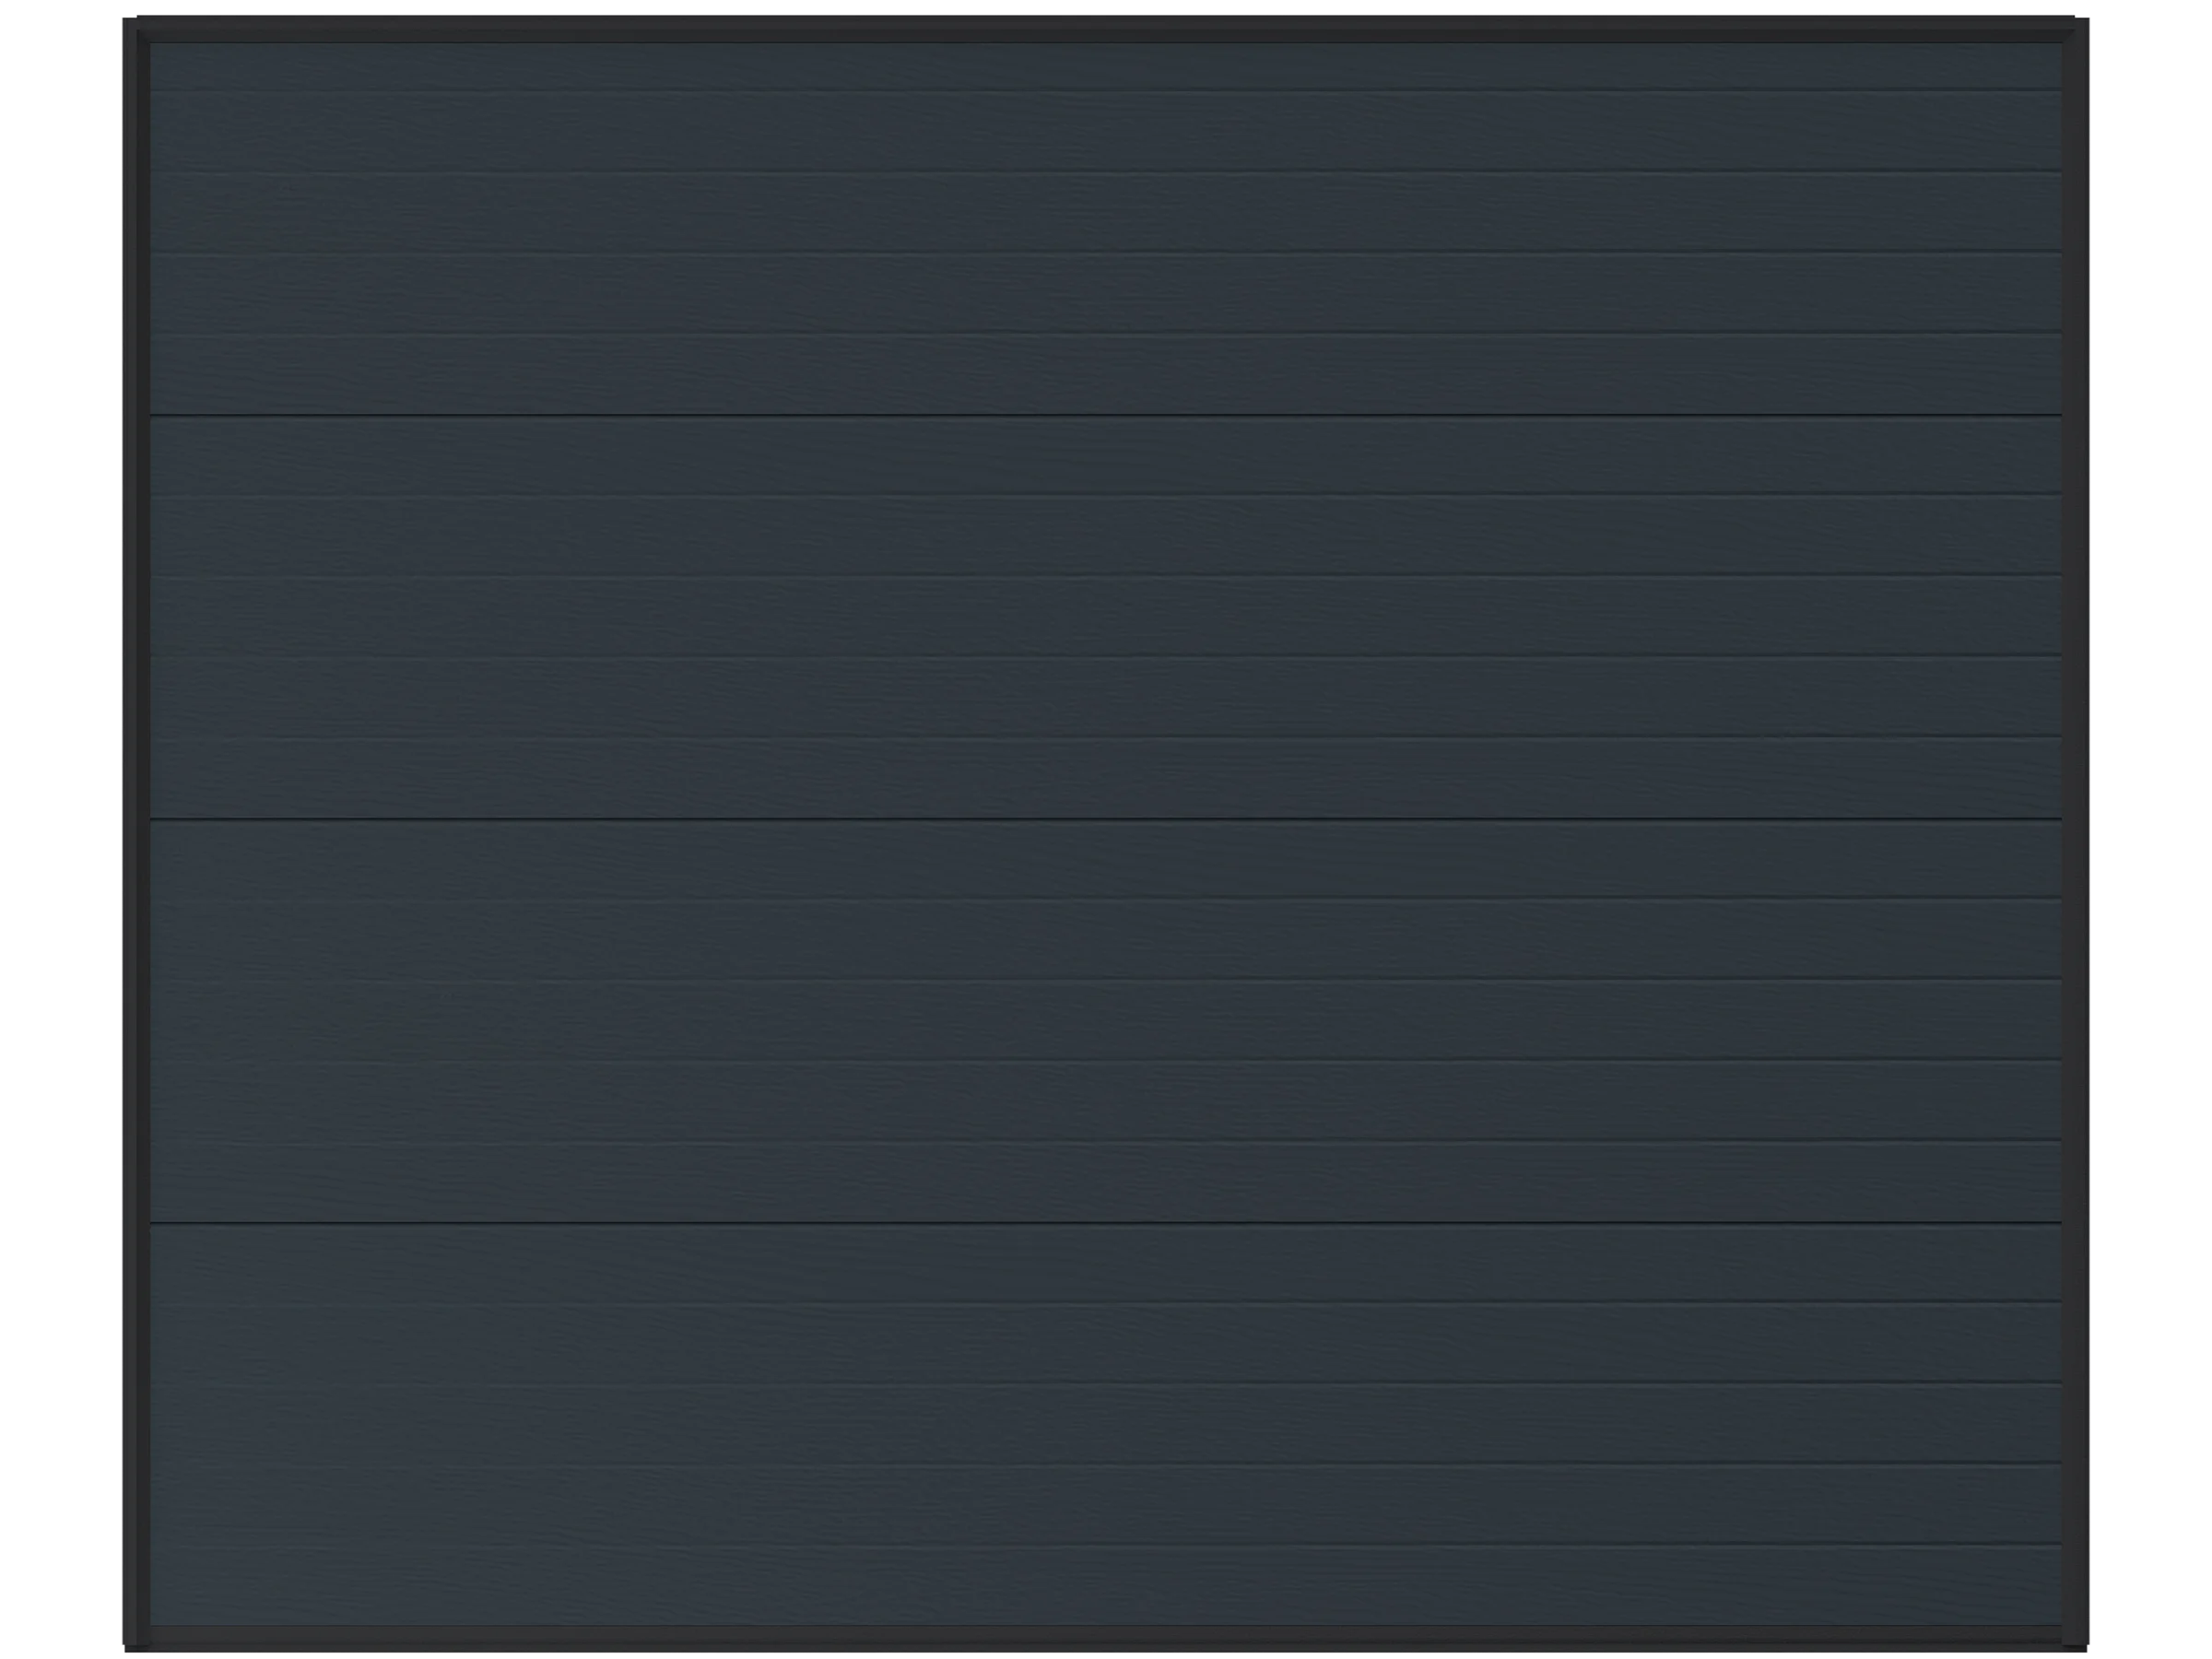Click the white margin left of the door
Viewport: 2212px width, 1659px height.
(58, 830)
